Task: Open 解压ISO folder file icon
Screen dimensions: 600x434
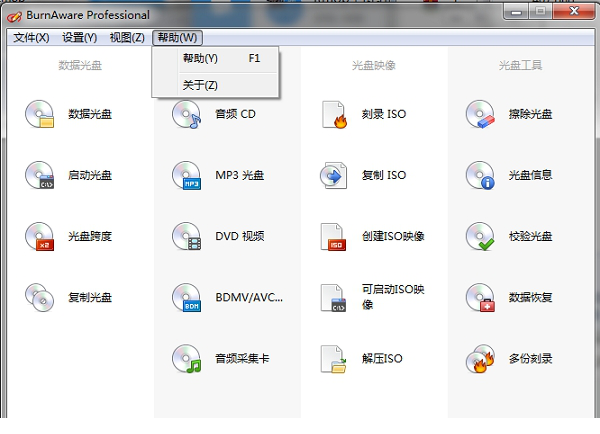Action: coord(333,359)
